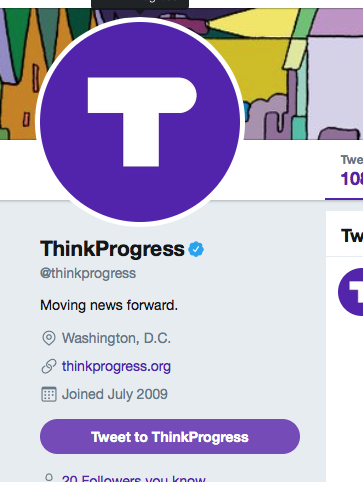The height and width of the screenshot is (482, 363).
Task: Visit the thinkprogress.org website link
Action: 116,366
